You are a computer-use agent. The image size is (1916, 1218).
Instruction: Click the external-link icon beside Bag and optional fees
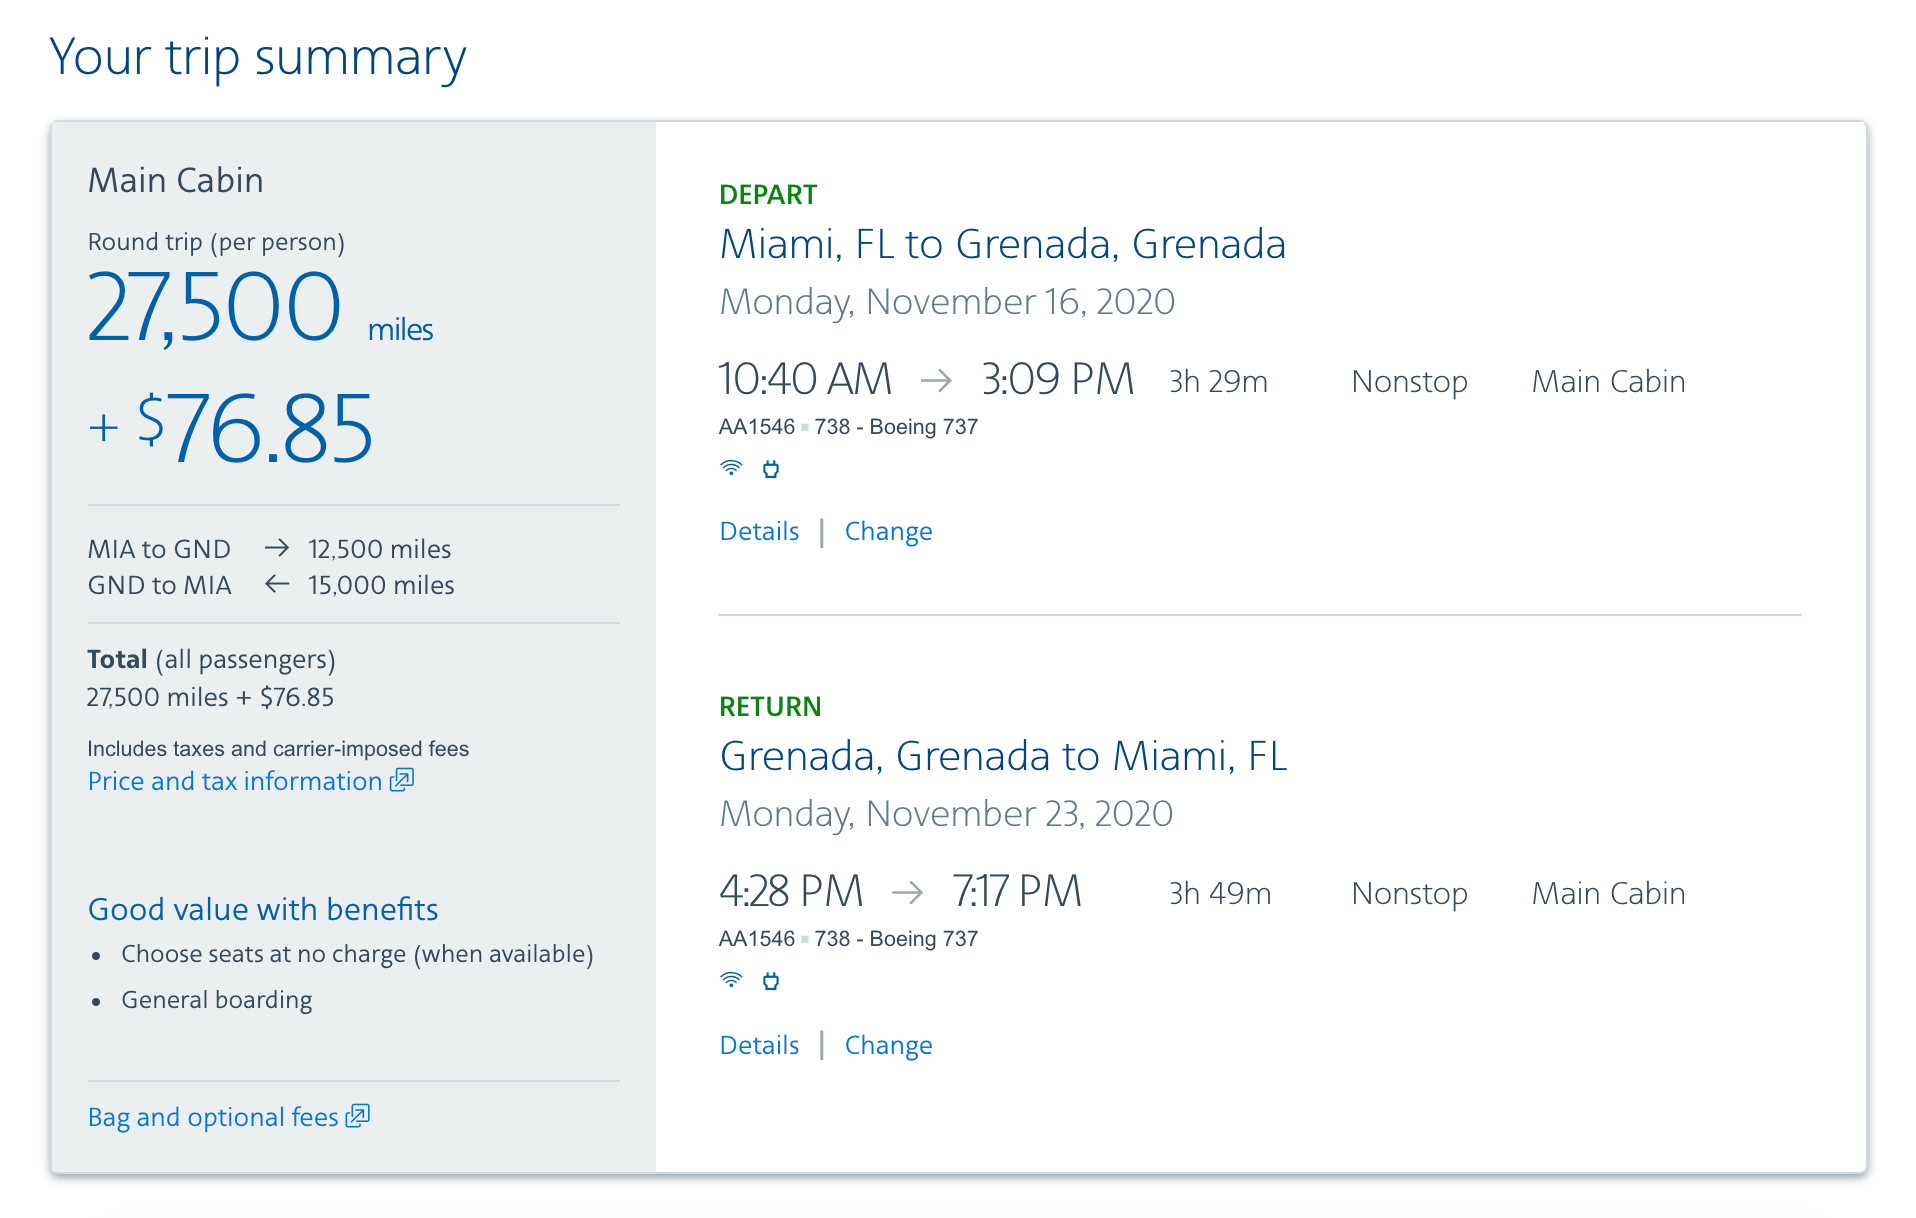coord(358,1116)
